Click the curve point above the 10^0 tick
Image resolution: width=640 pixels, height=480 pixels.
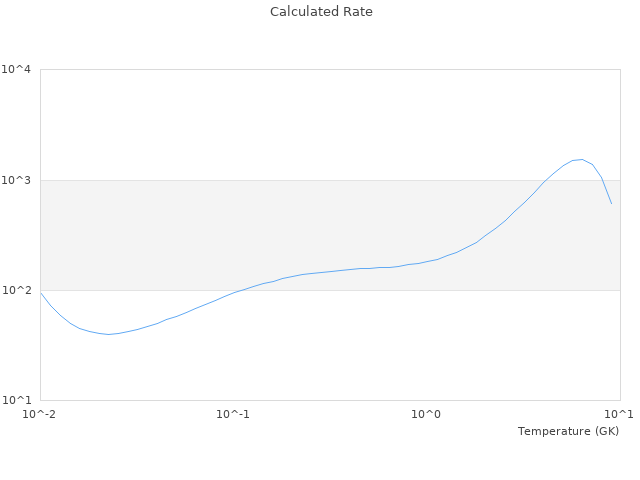[427, 262]
